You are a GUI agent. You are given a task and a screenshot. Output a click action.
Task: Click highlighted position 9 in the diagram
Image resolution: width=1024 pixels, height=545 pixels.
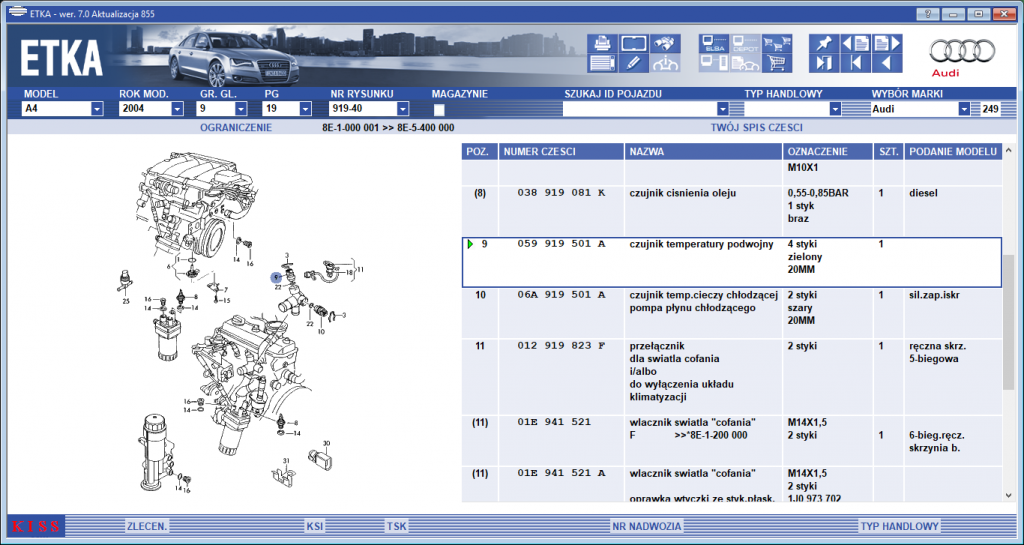[277, 277]
